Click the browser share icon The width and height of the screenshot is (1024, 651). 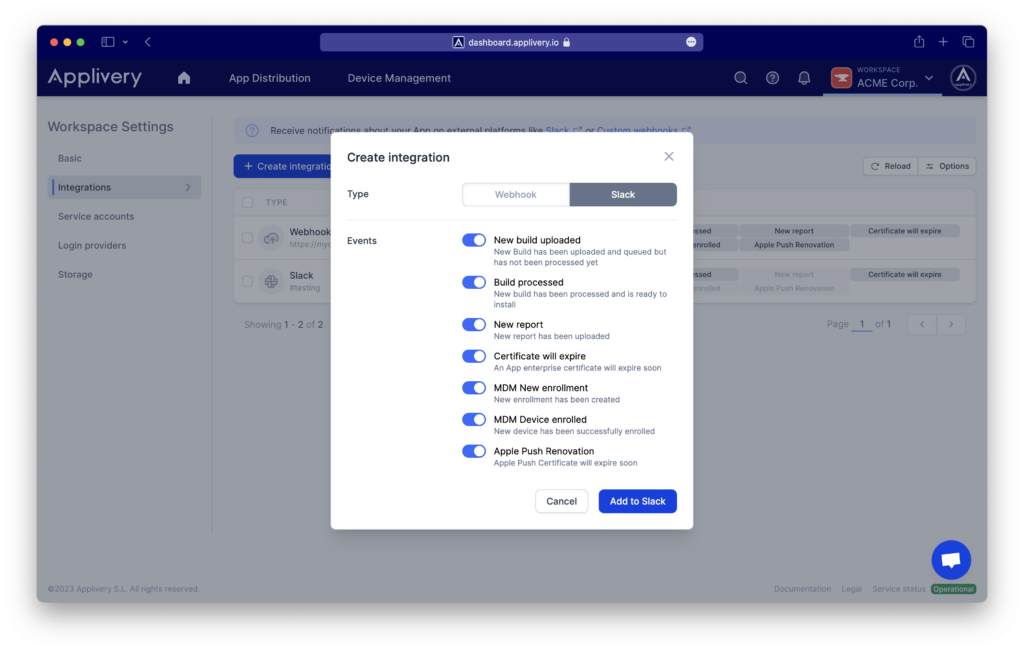[x=919, y=42]
